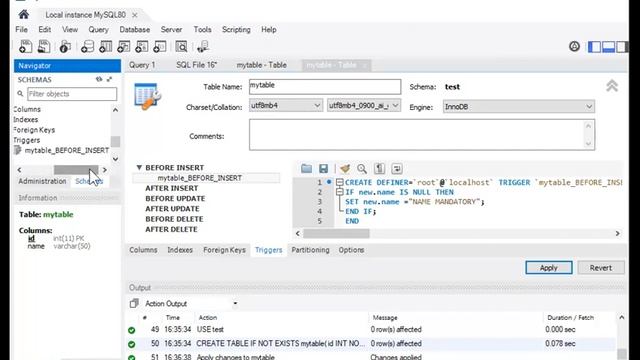The image size is (640, 360).
Task: Open the Server menu
Action: click(x=171, y=29)
